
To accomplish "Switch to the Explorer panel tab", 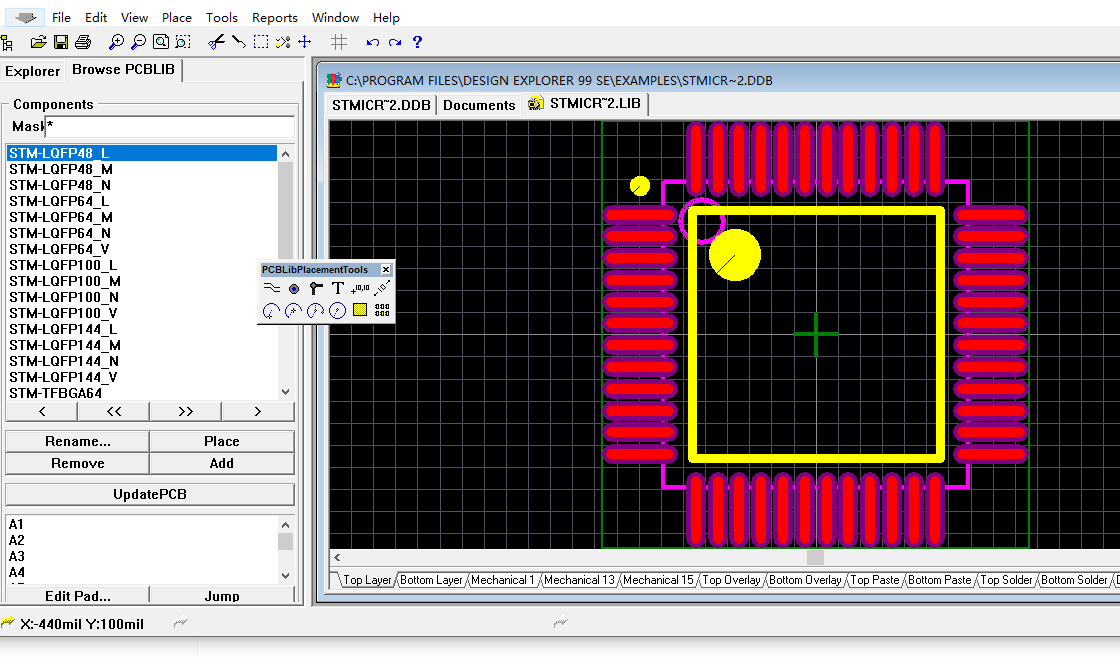I will click(x=32, y=71).
